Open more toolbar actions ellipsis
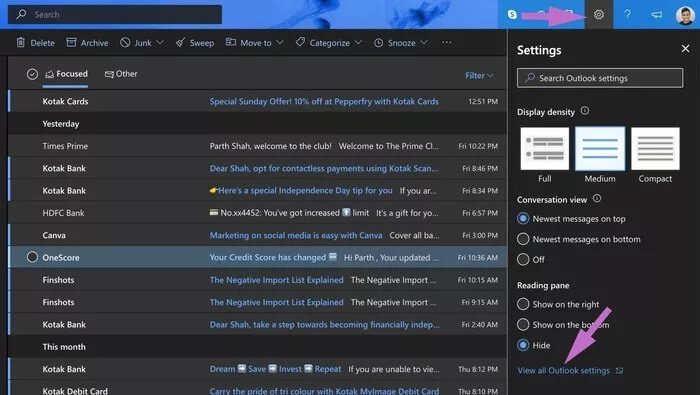This screenshot has width=700, height=395. [x=446, y=43]
